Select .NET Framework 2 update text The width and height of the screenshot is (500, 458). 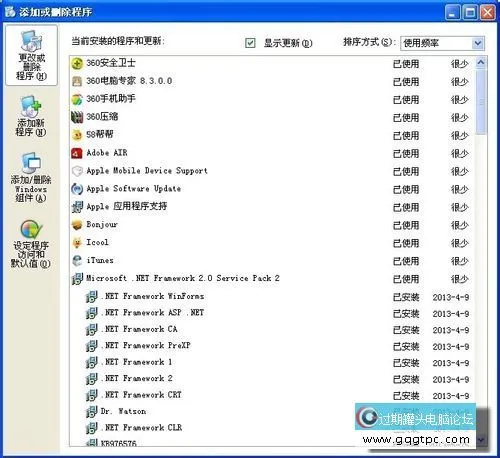click(x=137, y=378)
